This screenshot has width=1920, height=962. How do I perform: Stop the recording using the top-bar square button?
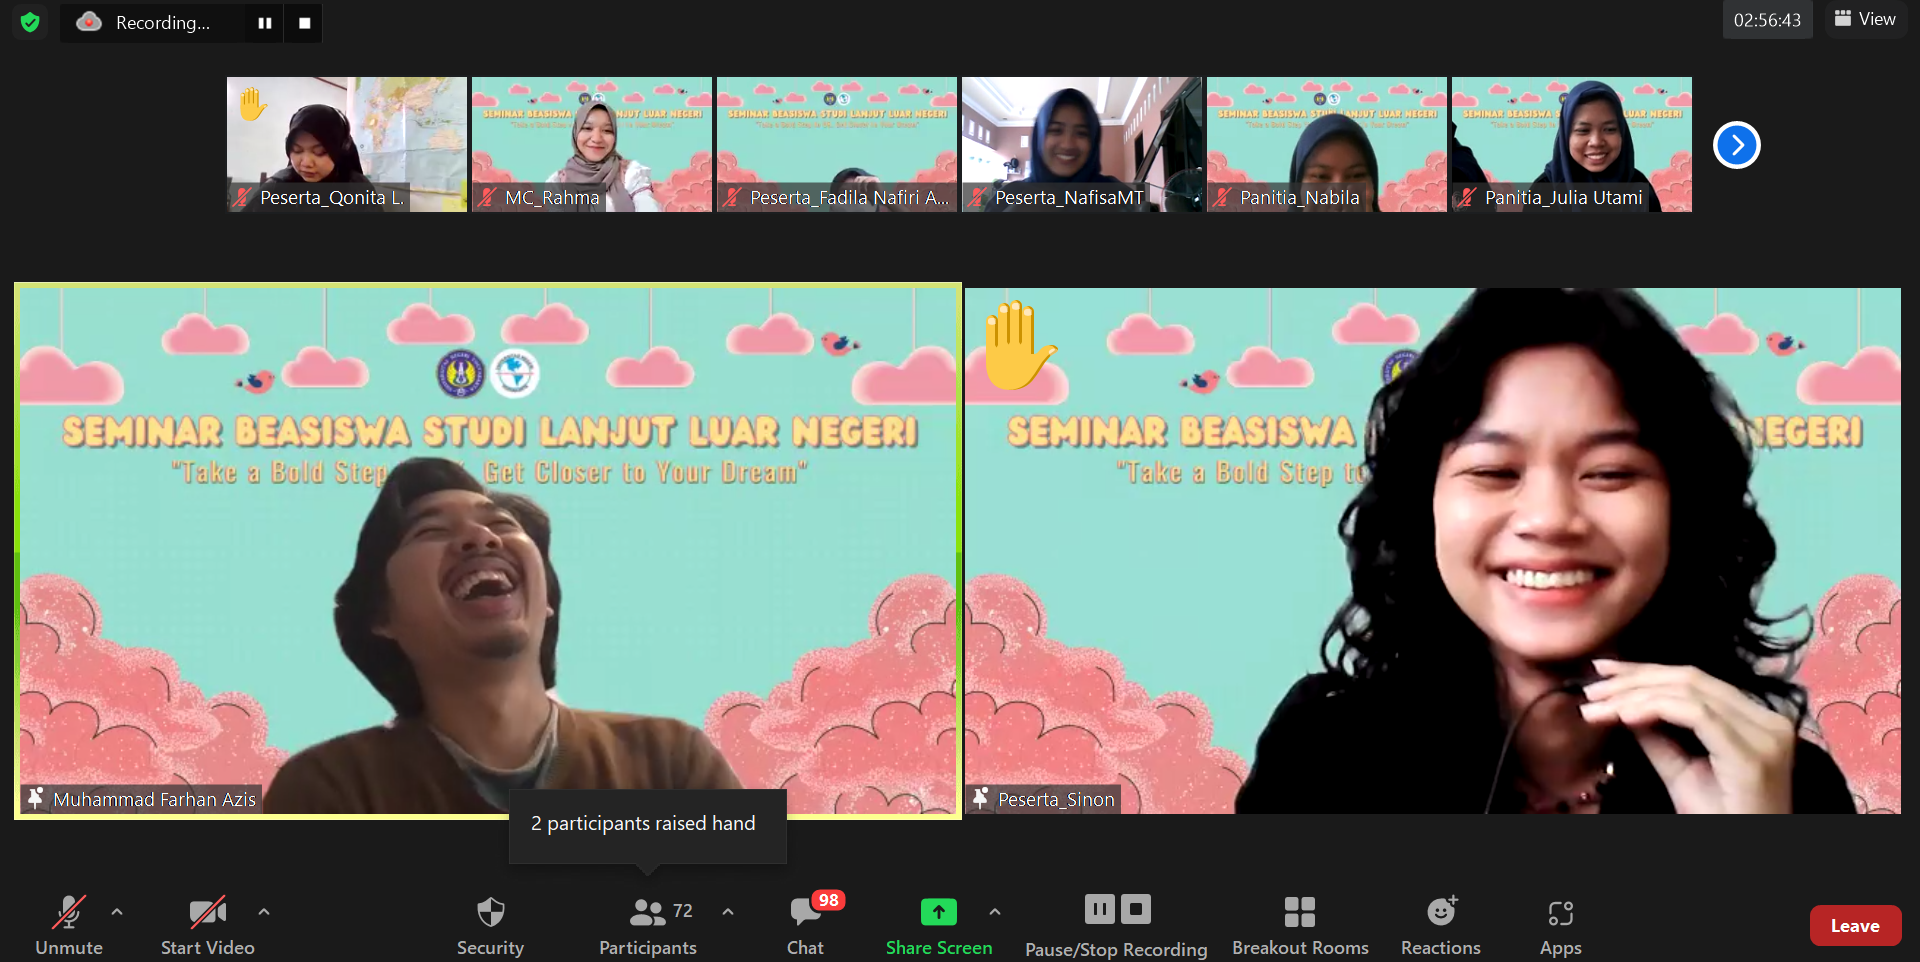pos(304,23)
